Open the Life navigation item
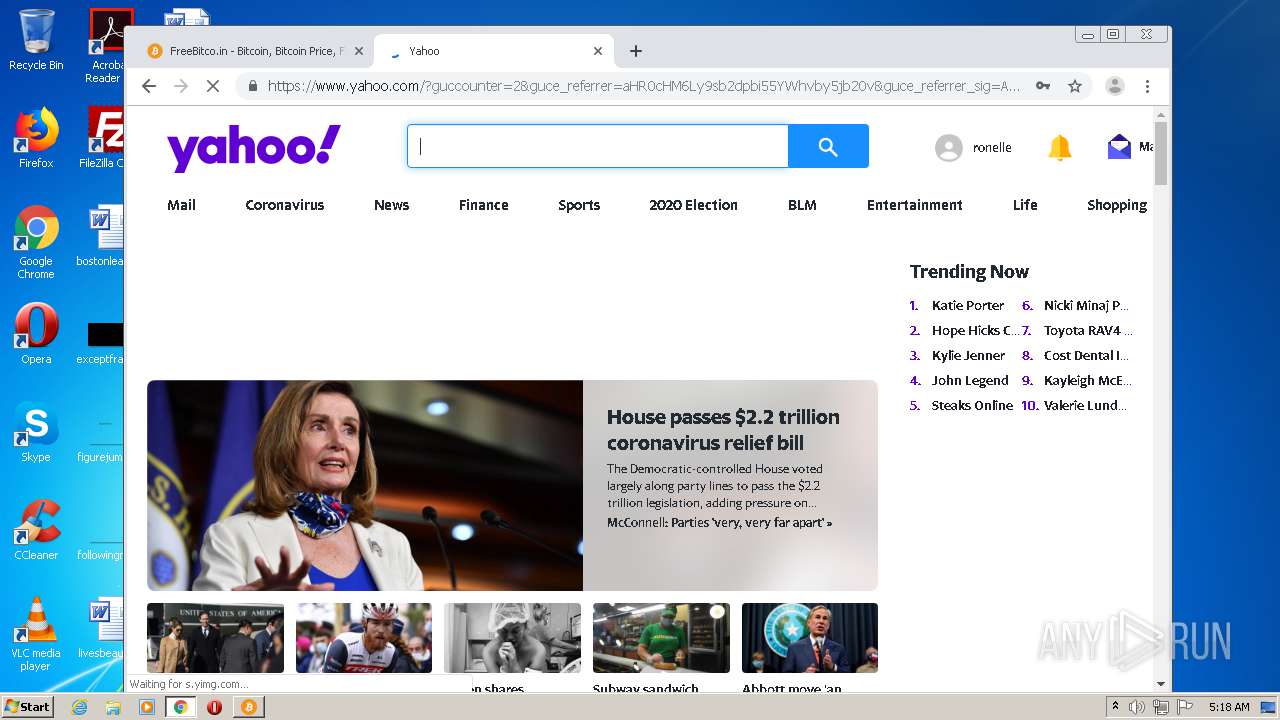This screenshot has height=720, width=1280. click(1025, 205)
